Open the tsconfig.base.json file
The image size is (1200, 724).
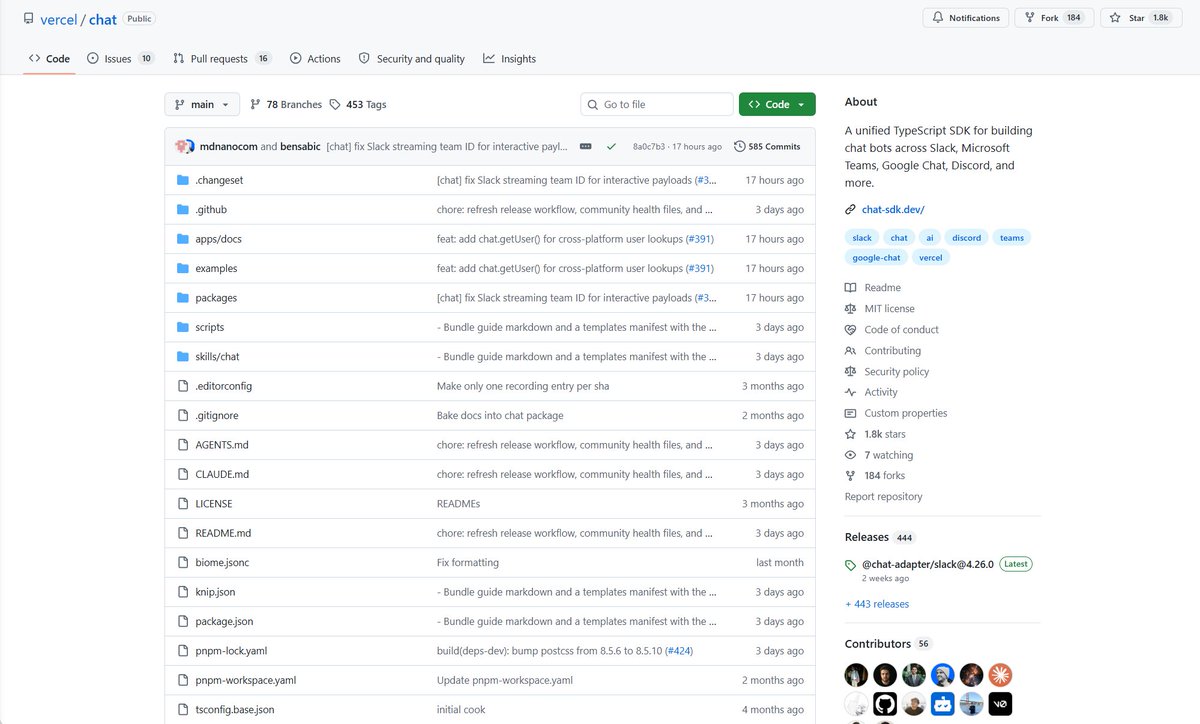tap(235, 710)
